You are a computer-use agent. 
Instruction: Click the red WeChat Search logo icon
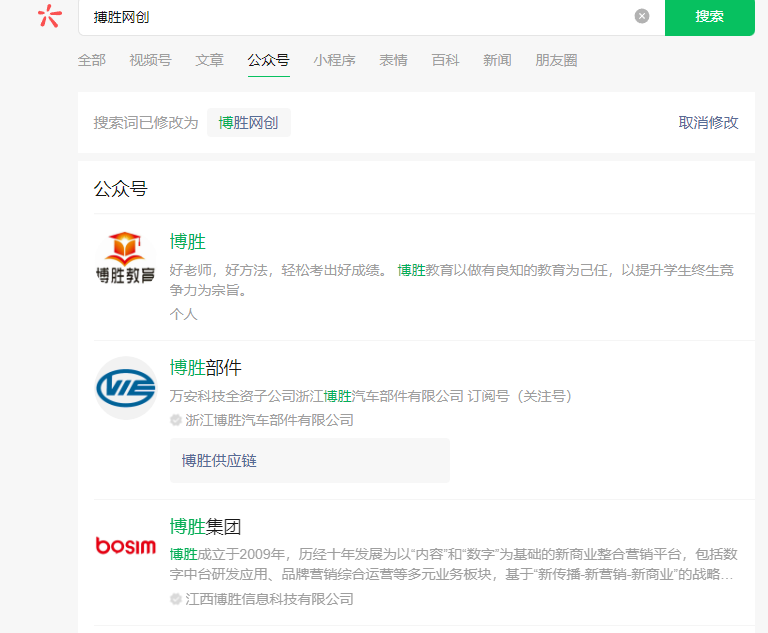click(x=50, y=16)
